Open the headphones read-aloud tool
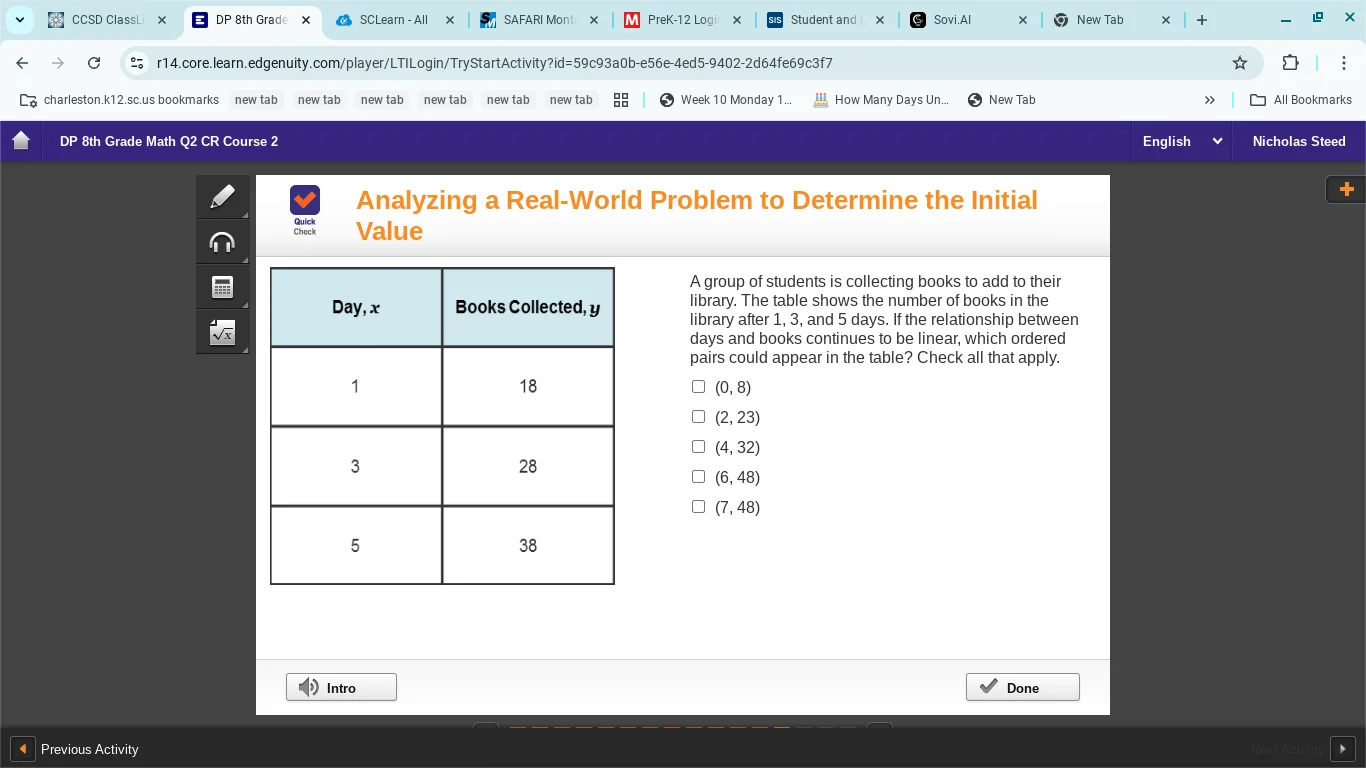 click(x=222, y=241)
